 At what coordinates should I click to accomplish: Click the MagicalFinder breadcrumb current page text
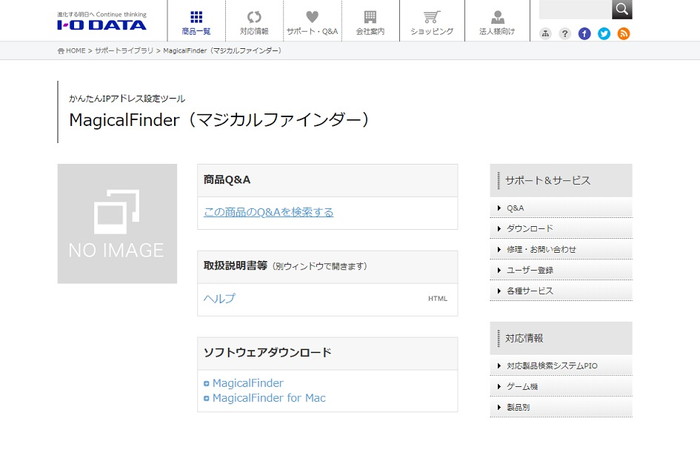click(x=222, y=51)
